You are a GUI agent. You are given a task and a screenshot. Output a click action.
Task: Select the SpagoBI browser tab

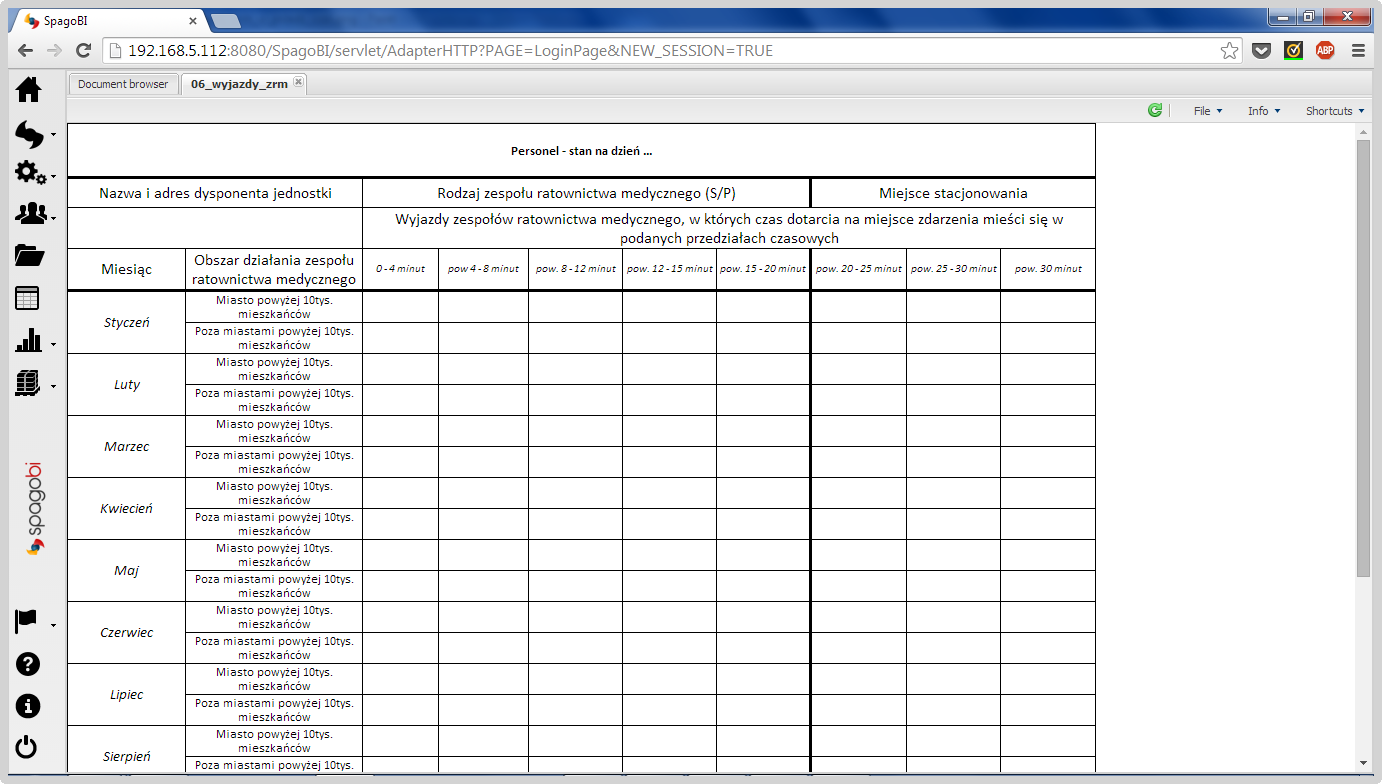(x=110, y=20)
